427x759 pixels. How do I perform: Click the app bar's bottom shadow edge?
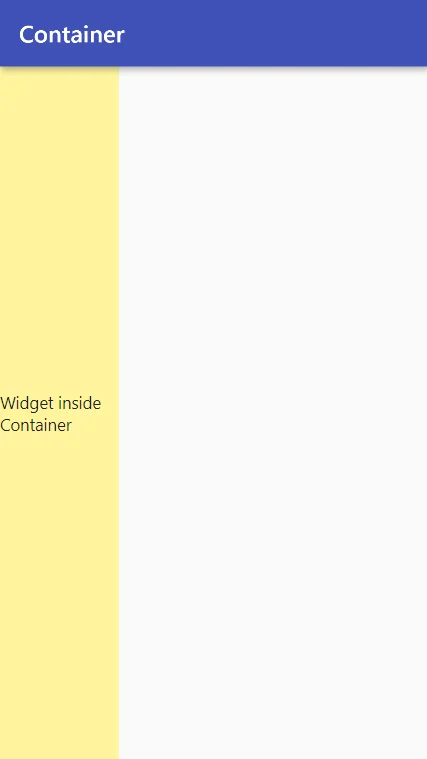click(214, 67)
